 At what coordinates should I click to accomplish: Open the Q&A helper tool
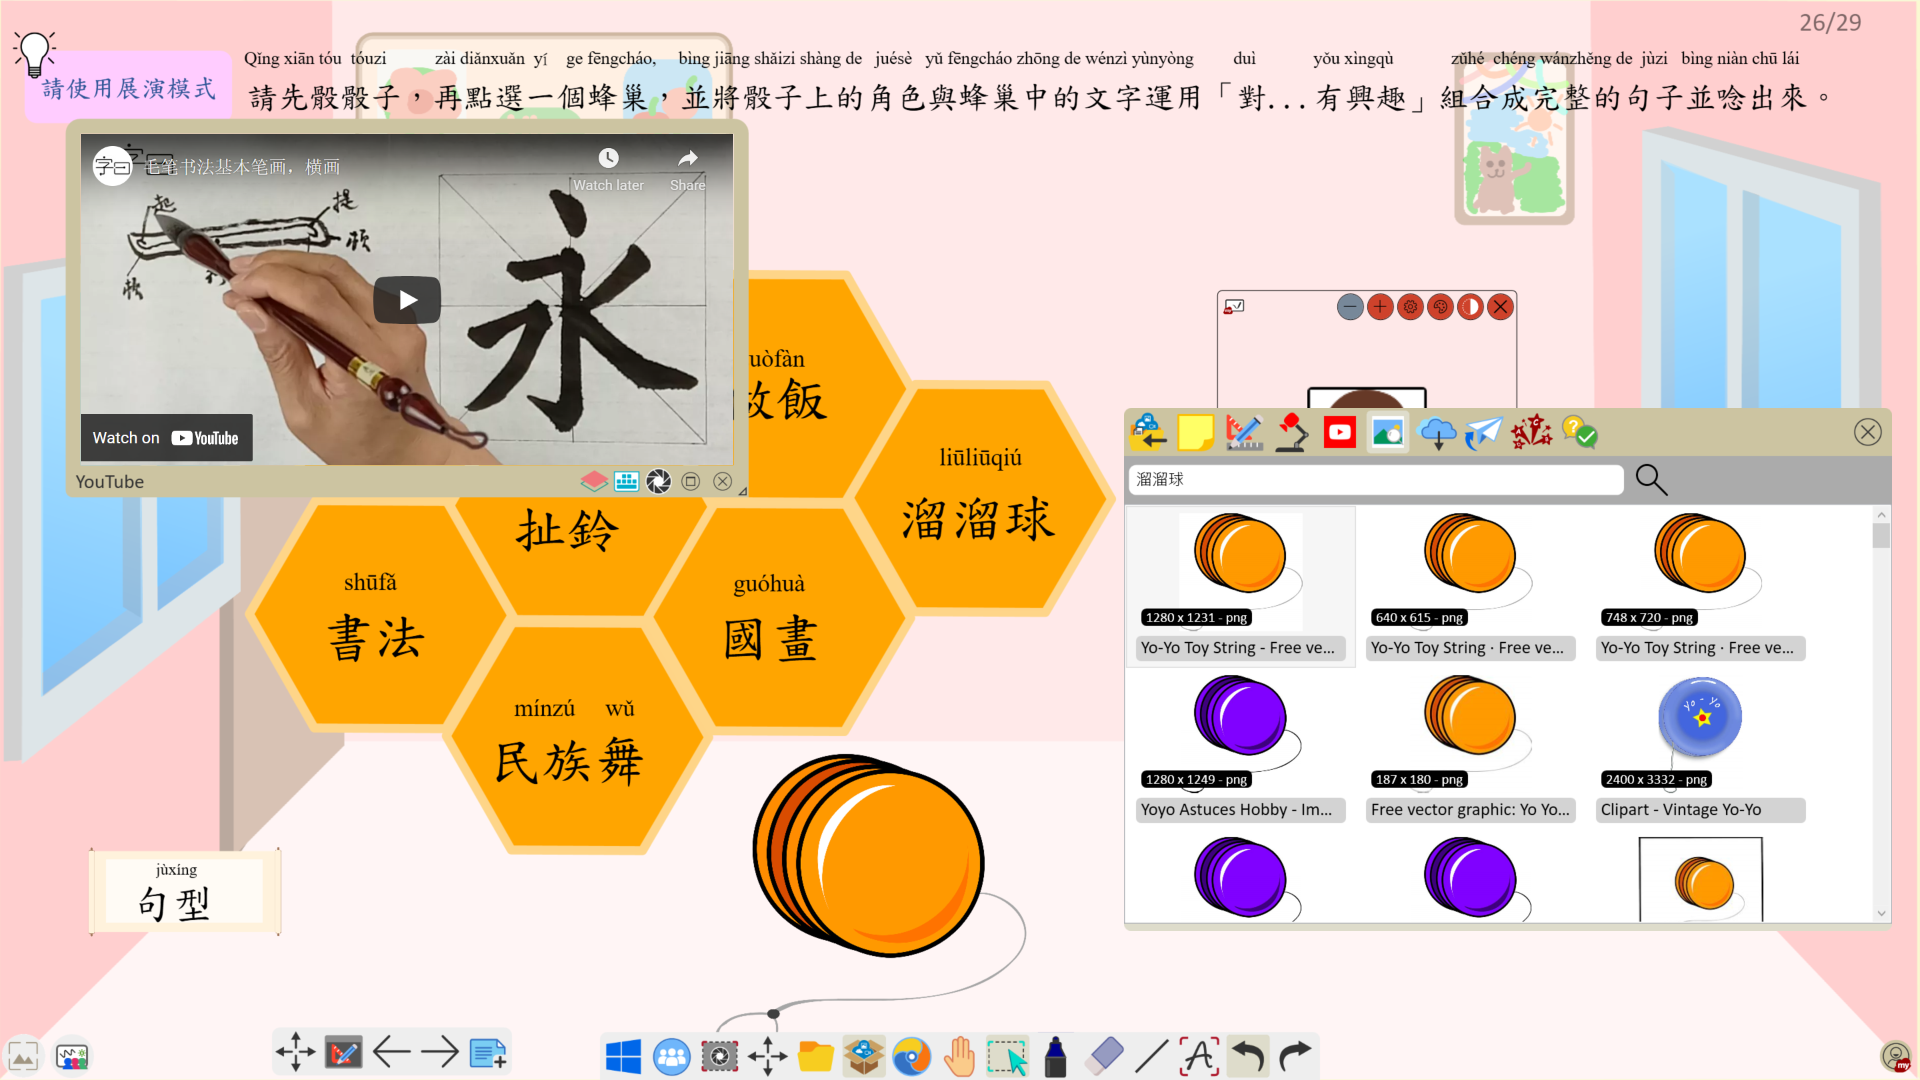coord(1578,432)
